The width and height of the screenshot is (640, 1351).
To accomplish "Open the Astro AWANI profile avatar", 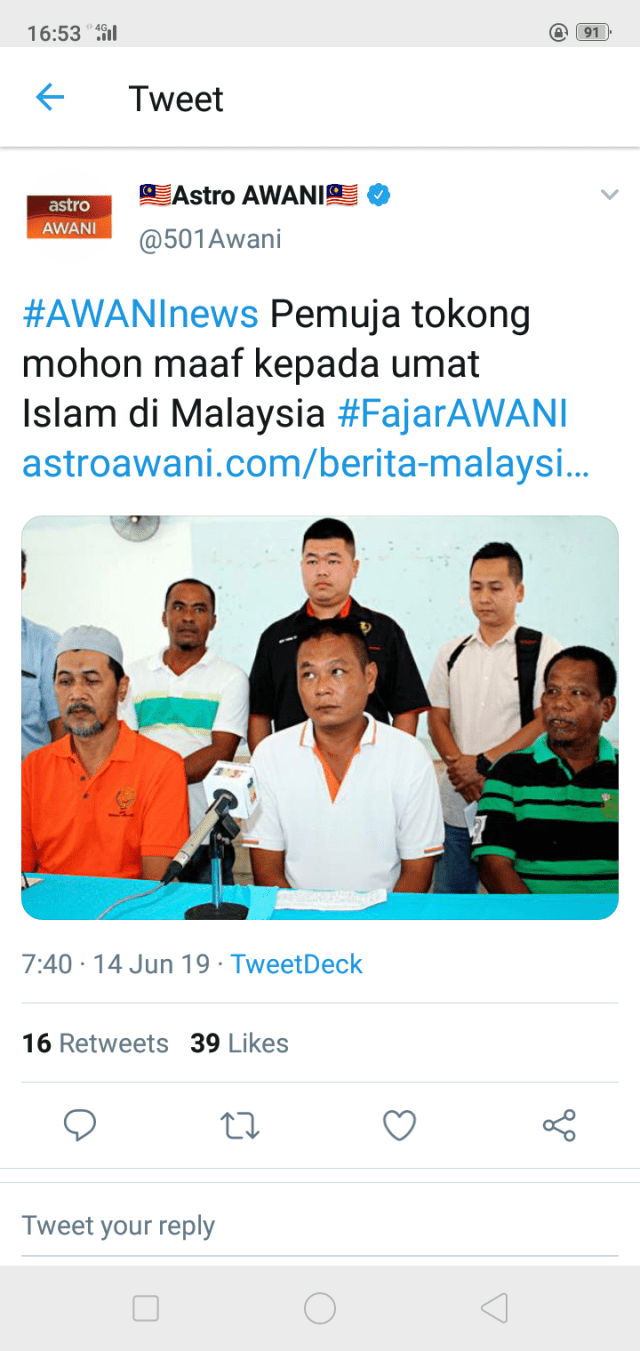I will pos(69,216).
